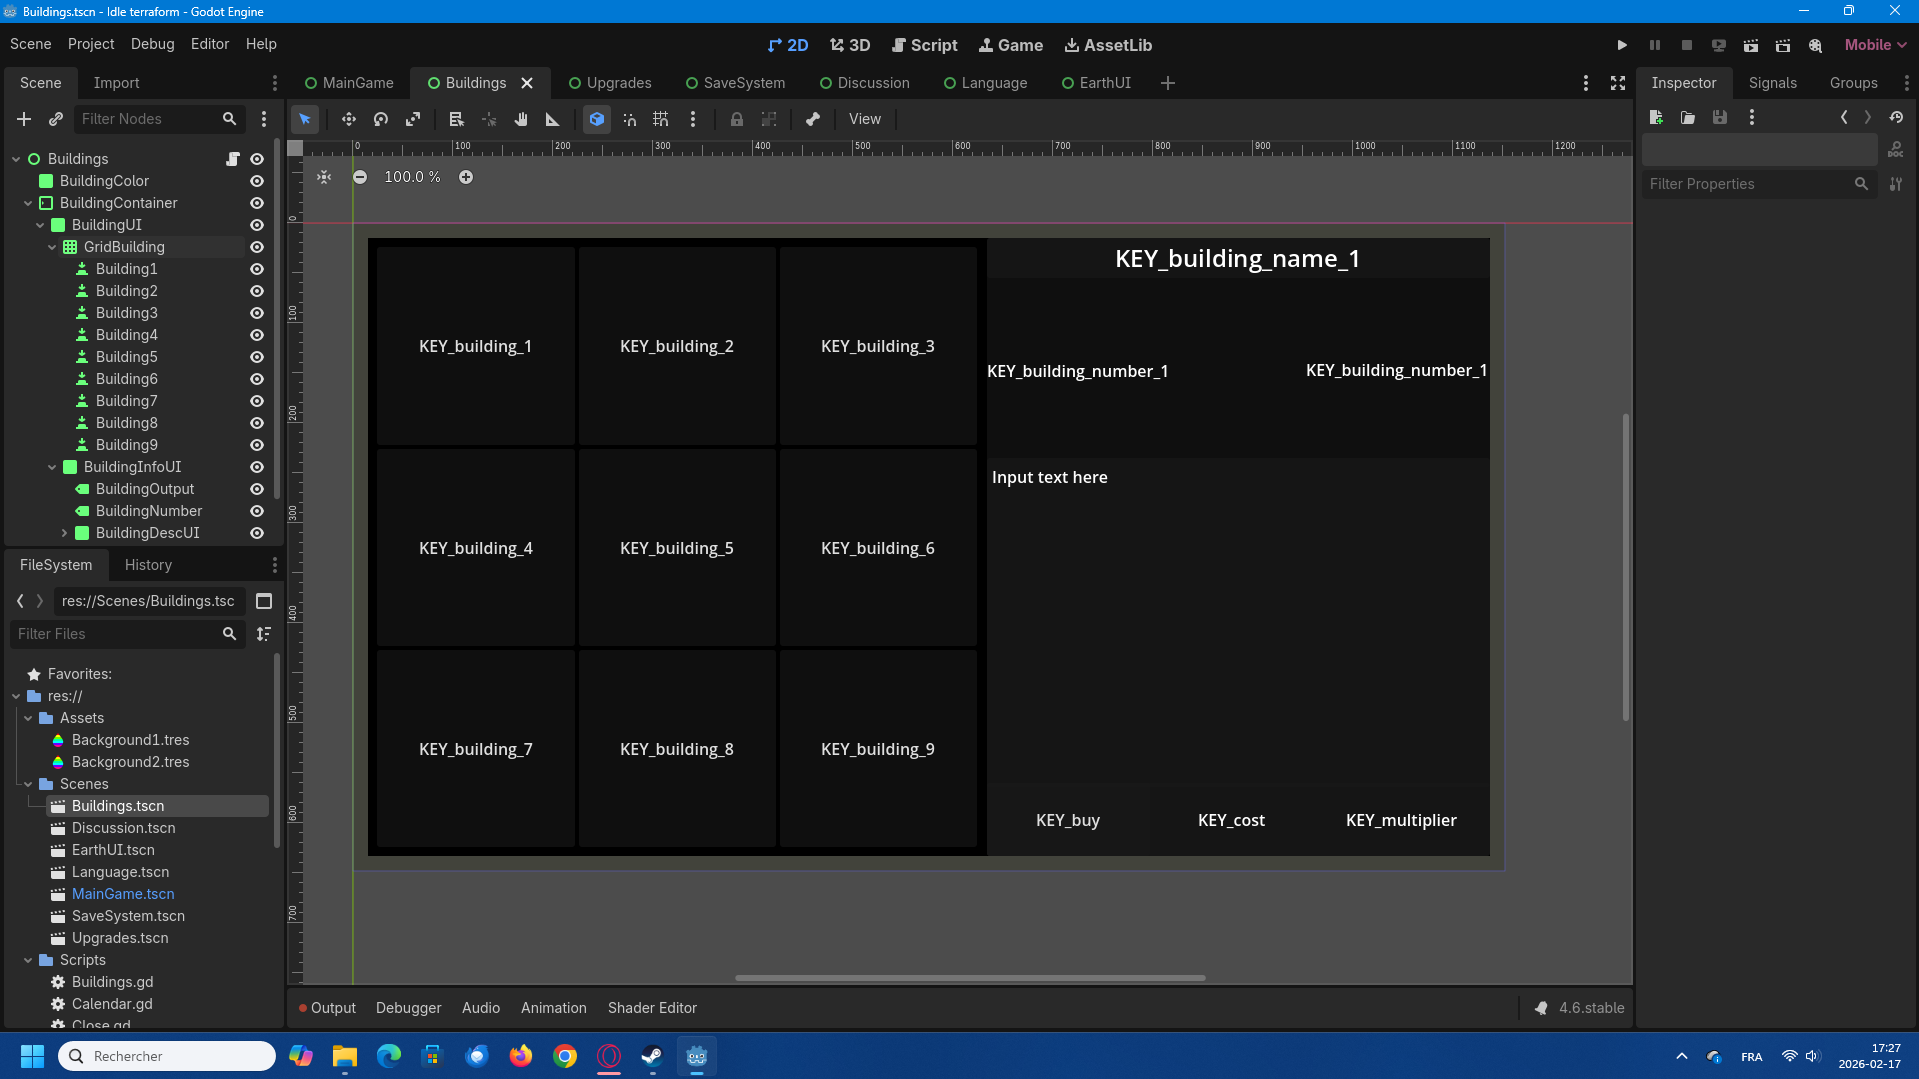Viewport: 1919px width, 1079px height.
Task: Open the Mobile renderer dropdown
Action: pyautogui.click(x=1875, y=45)
